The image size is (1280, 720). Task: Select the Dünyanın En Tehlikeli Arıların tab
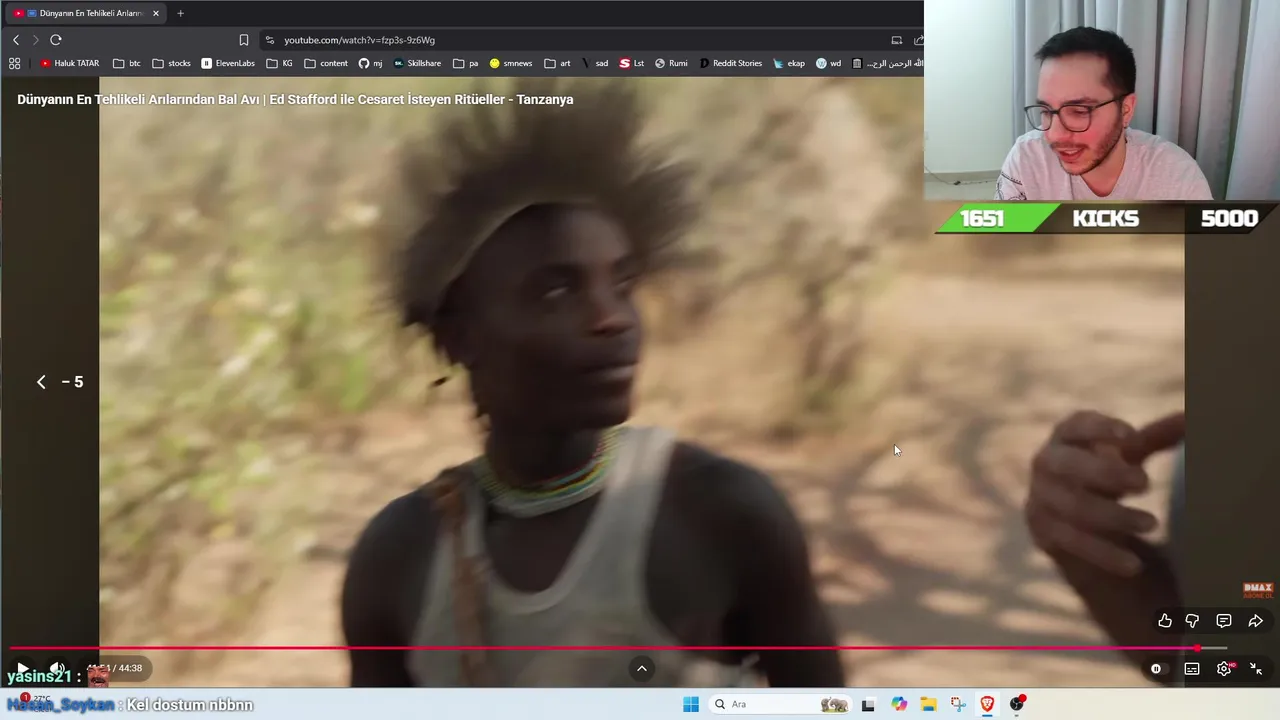[x=85, y=13]
